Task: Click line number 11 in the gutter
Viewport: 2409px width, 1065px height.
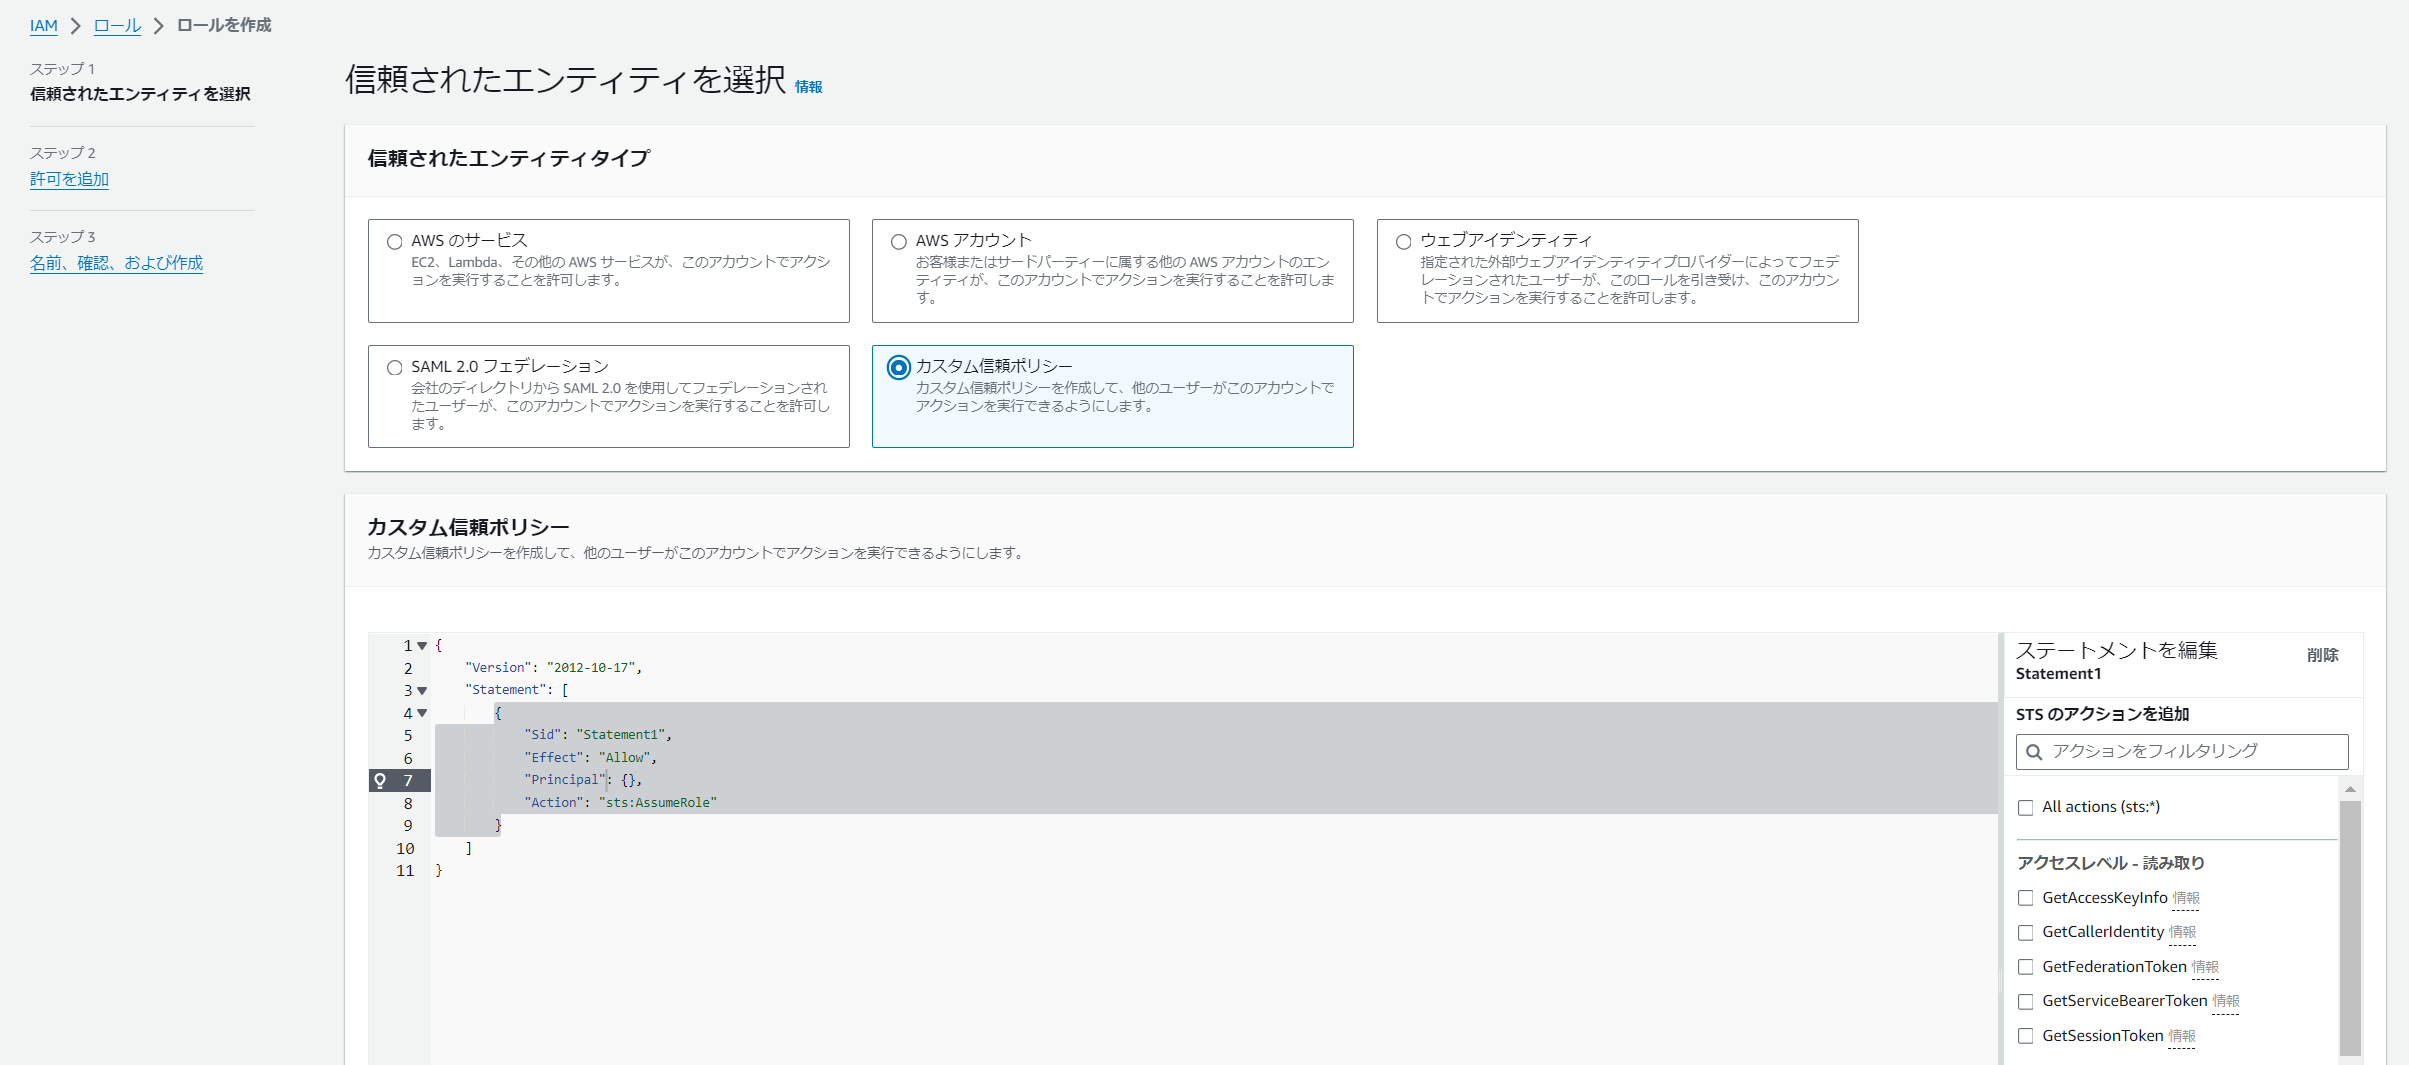Action: click(405, 871)
